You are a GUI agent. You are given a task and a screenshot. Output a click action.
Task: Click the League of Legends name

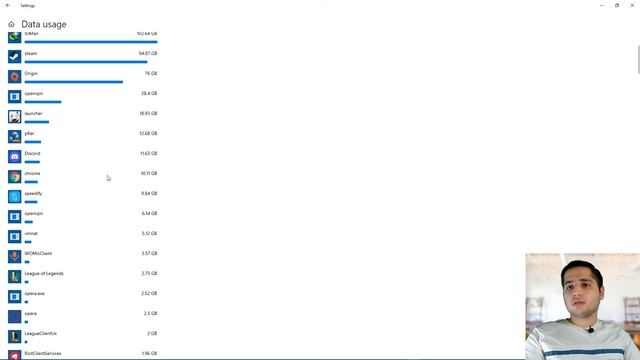click(44, 273)
